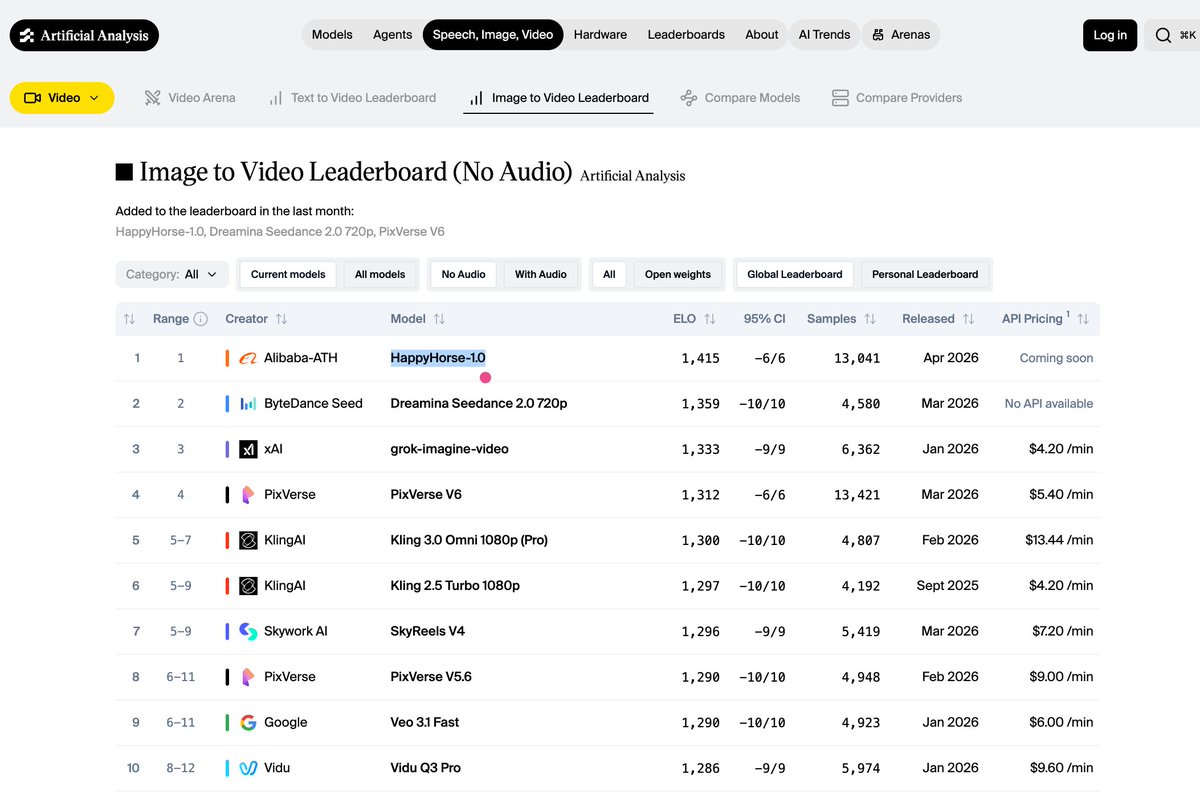This screenshot has width=1200, height=795.
Task: Click the Arenas controller icon
Action: pos(878,35)
